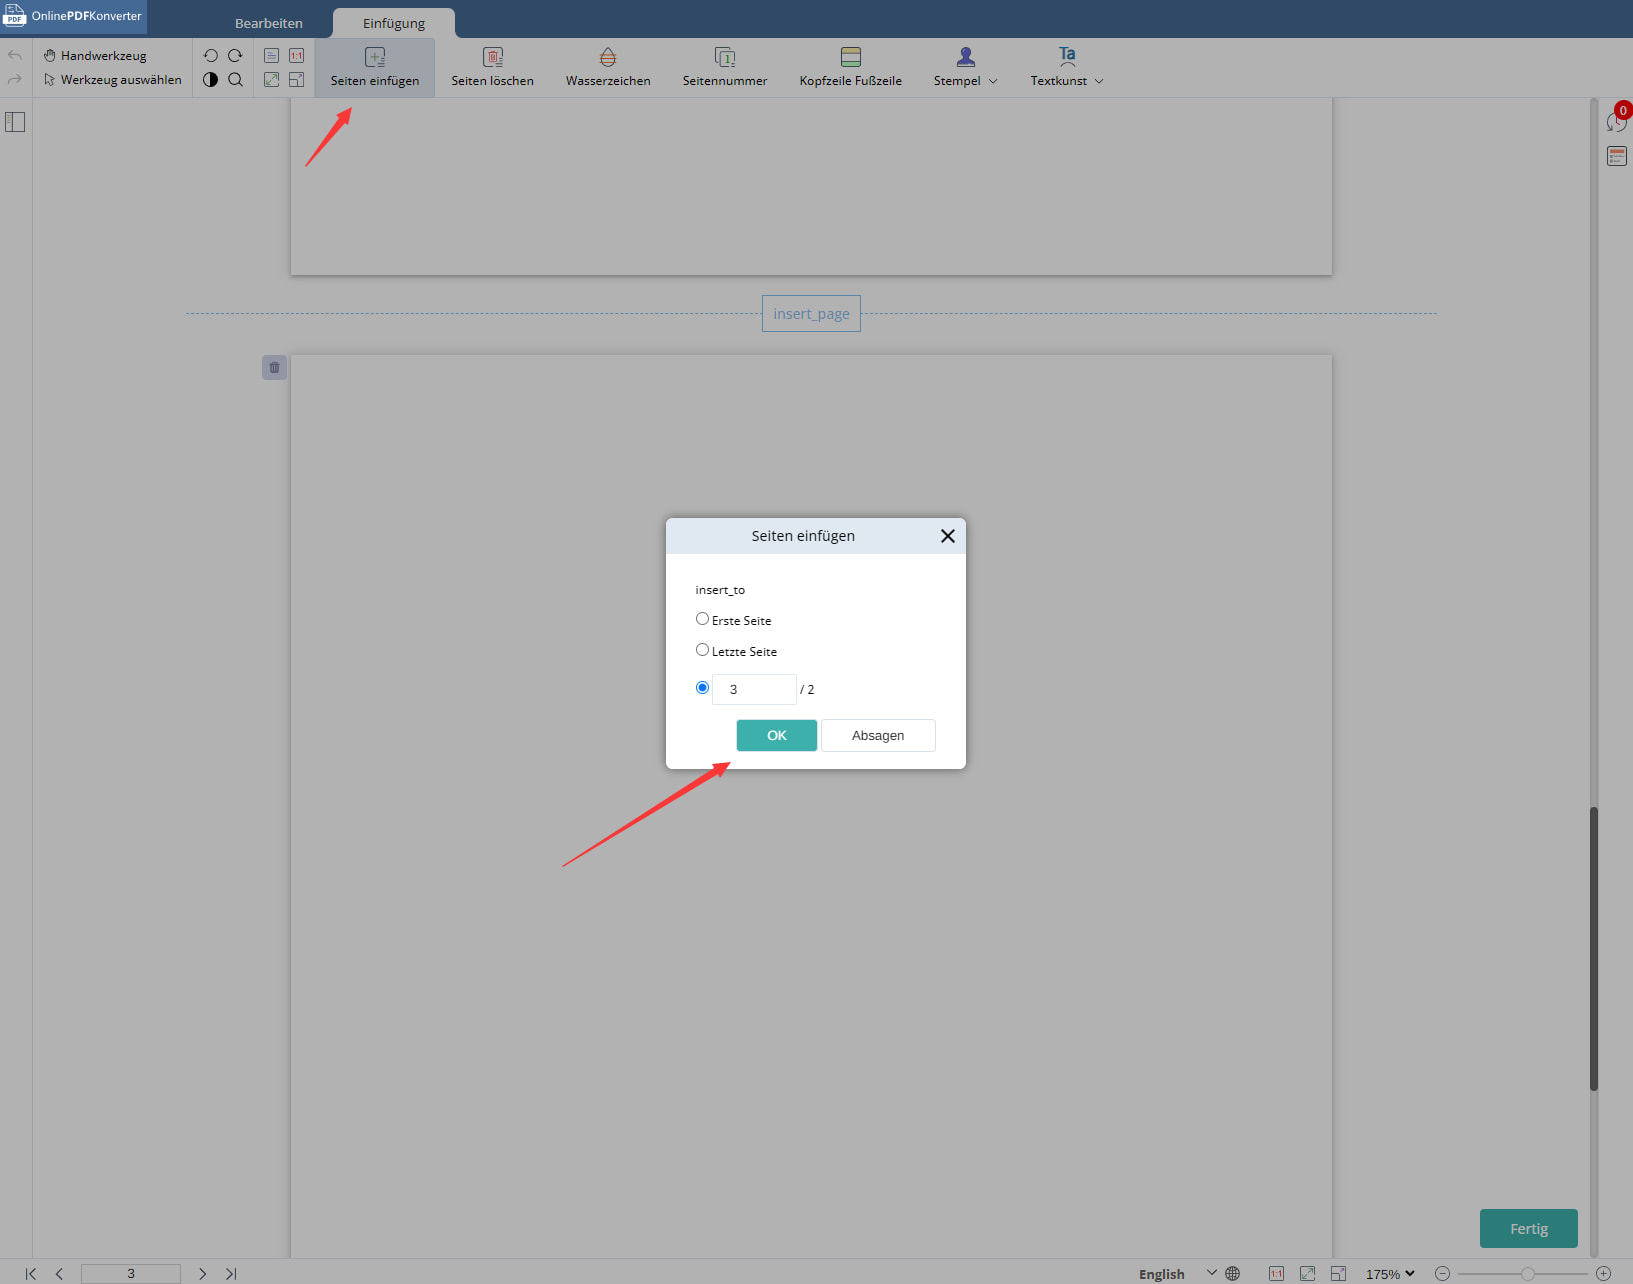1633x1284 pixels.
Task: Switch to the Bearbeiten tab
Action: point(268,23)
